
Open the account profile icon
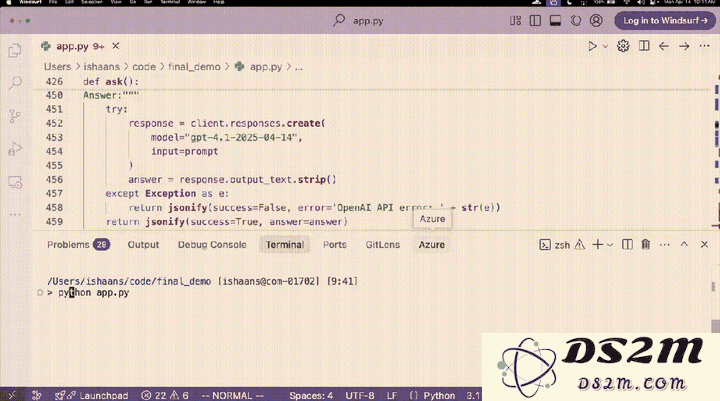596,21
